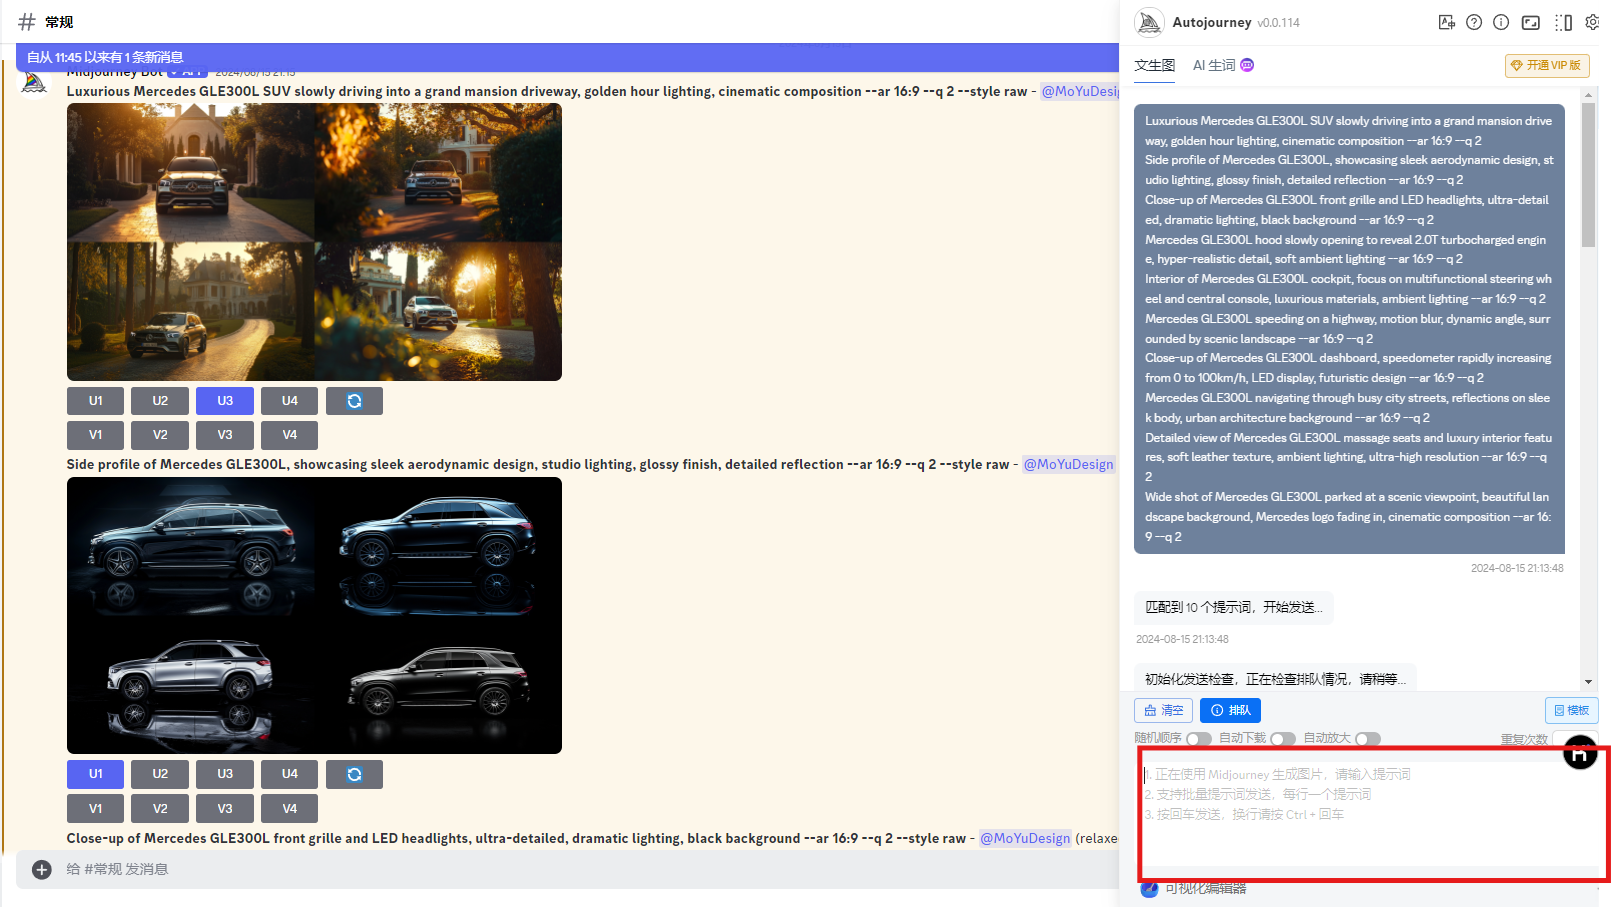Open top-right mansion driveway image

[438, 173]
